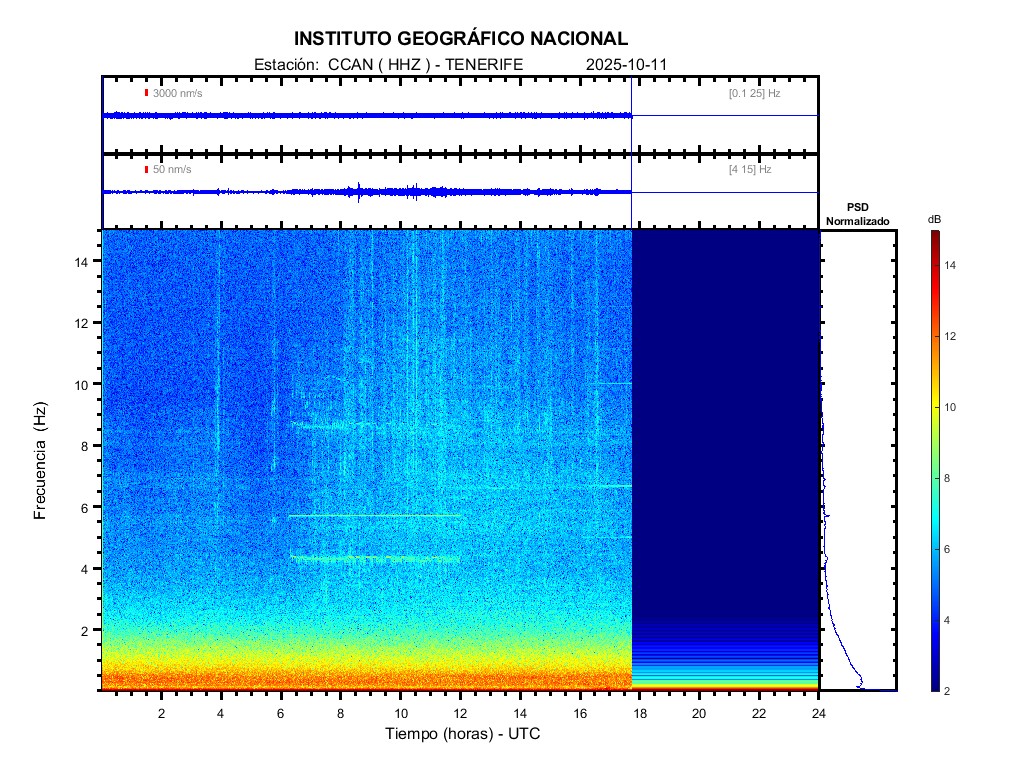Click the [0.1 25] Hz filter label
The width and height of the screenshot is (1024, 768).
pos(754,93)
